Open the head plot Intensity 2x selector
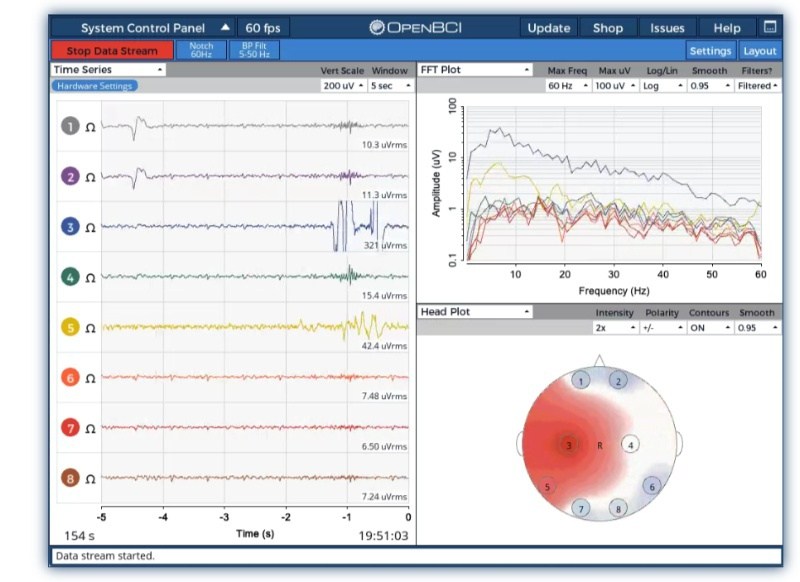The height and width of the screenshot is (582, 800). click(614, 328)
